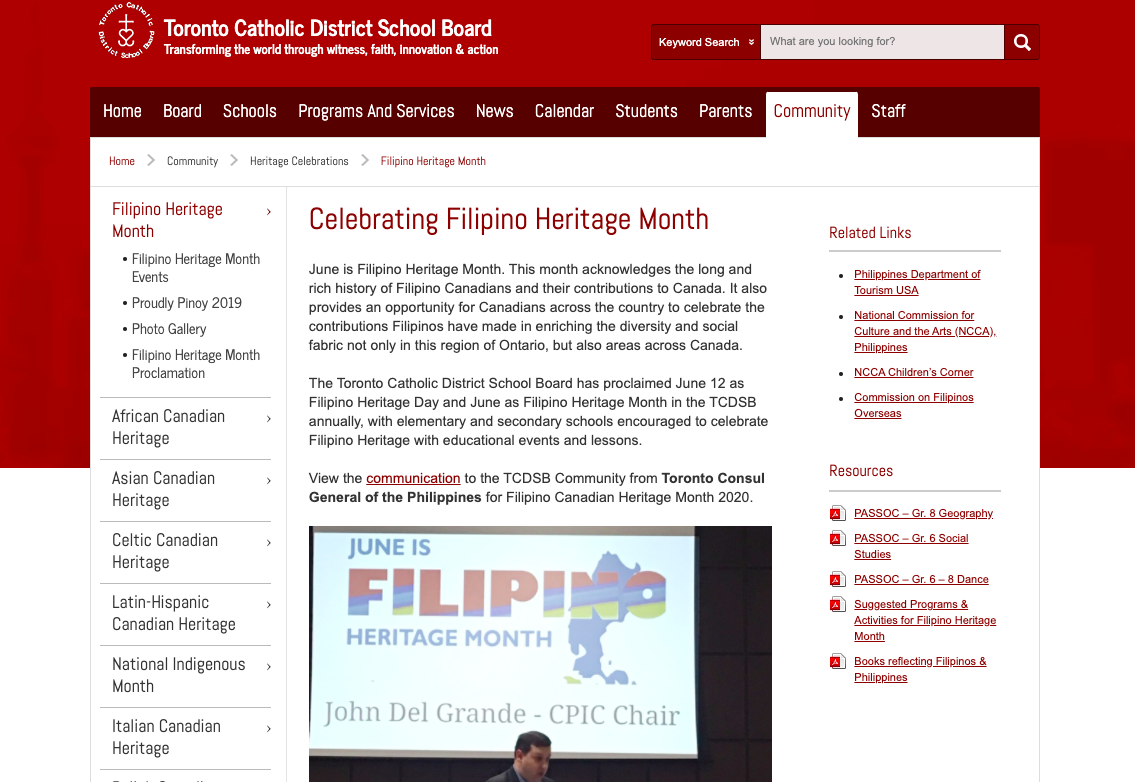The width and height of the screenshot is (1135, 782).
Task: Expand Latin-Hispanic Canadian Heritage chevron
Action: [269, 605]
